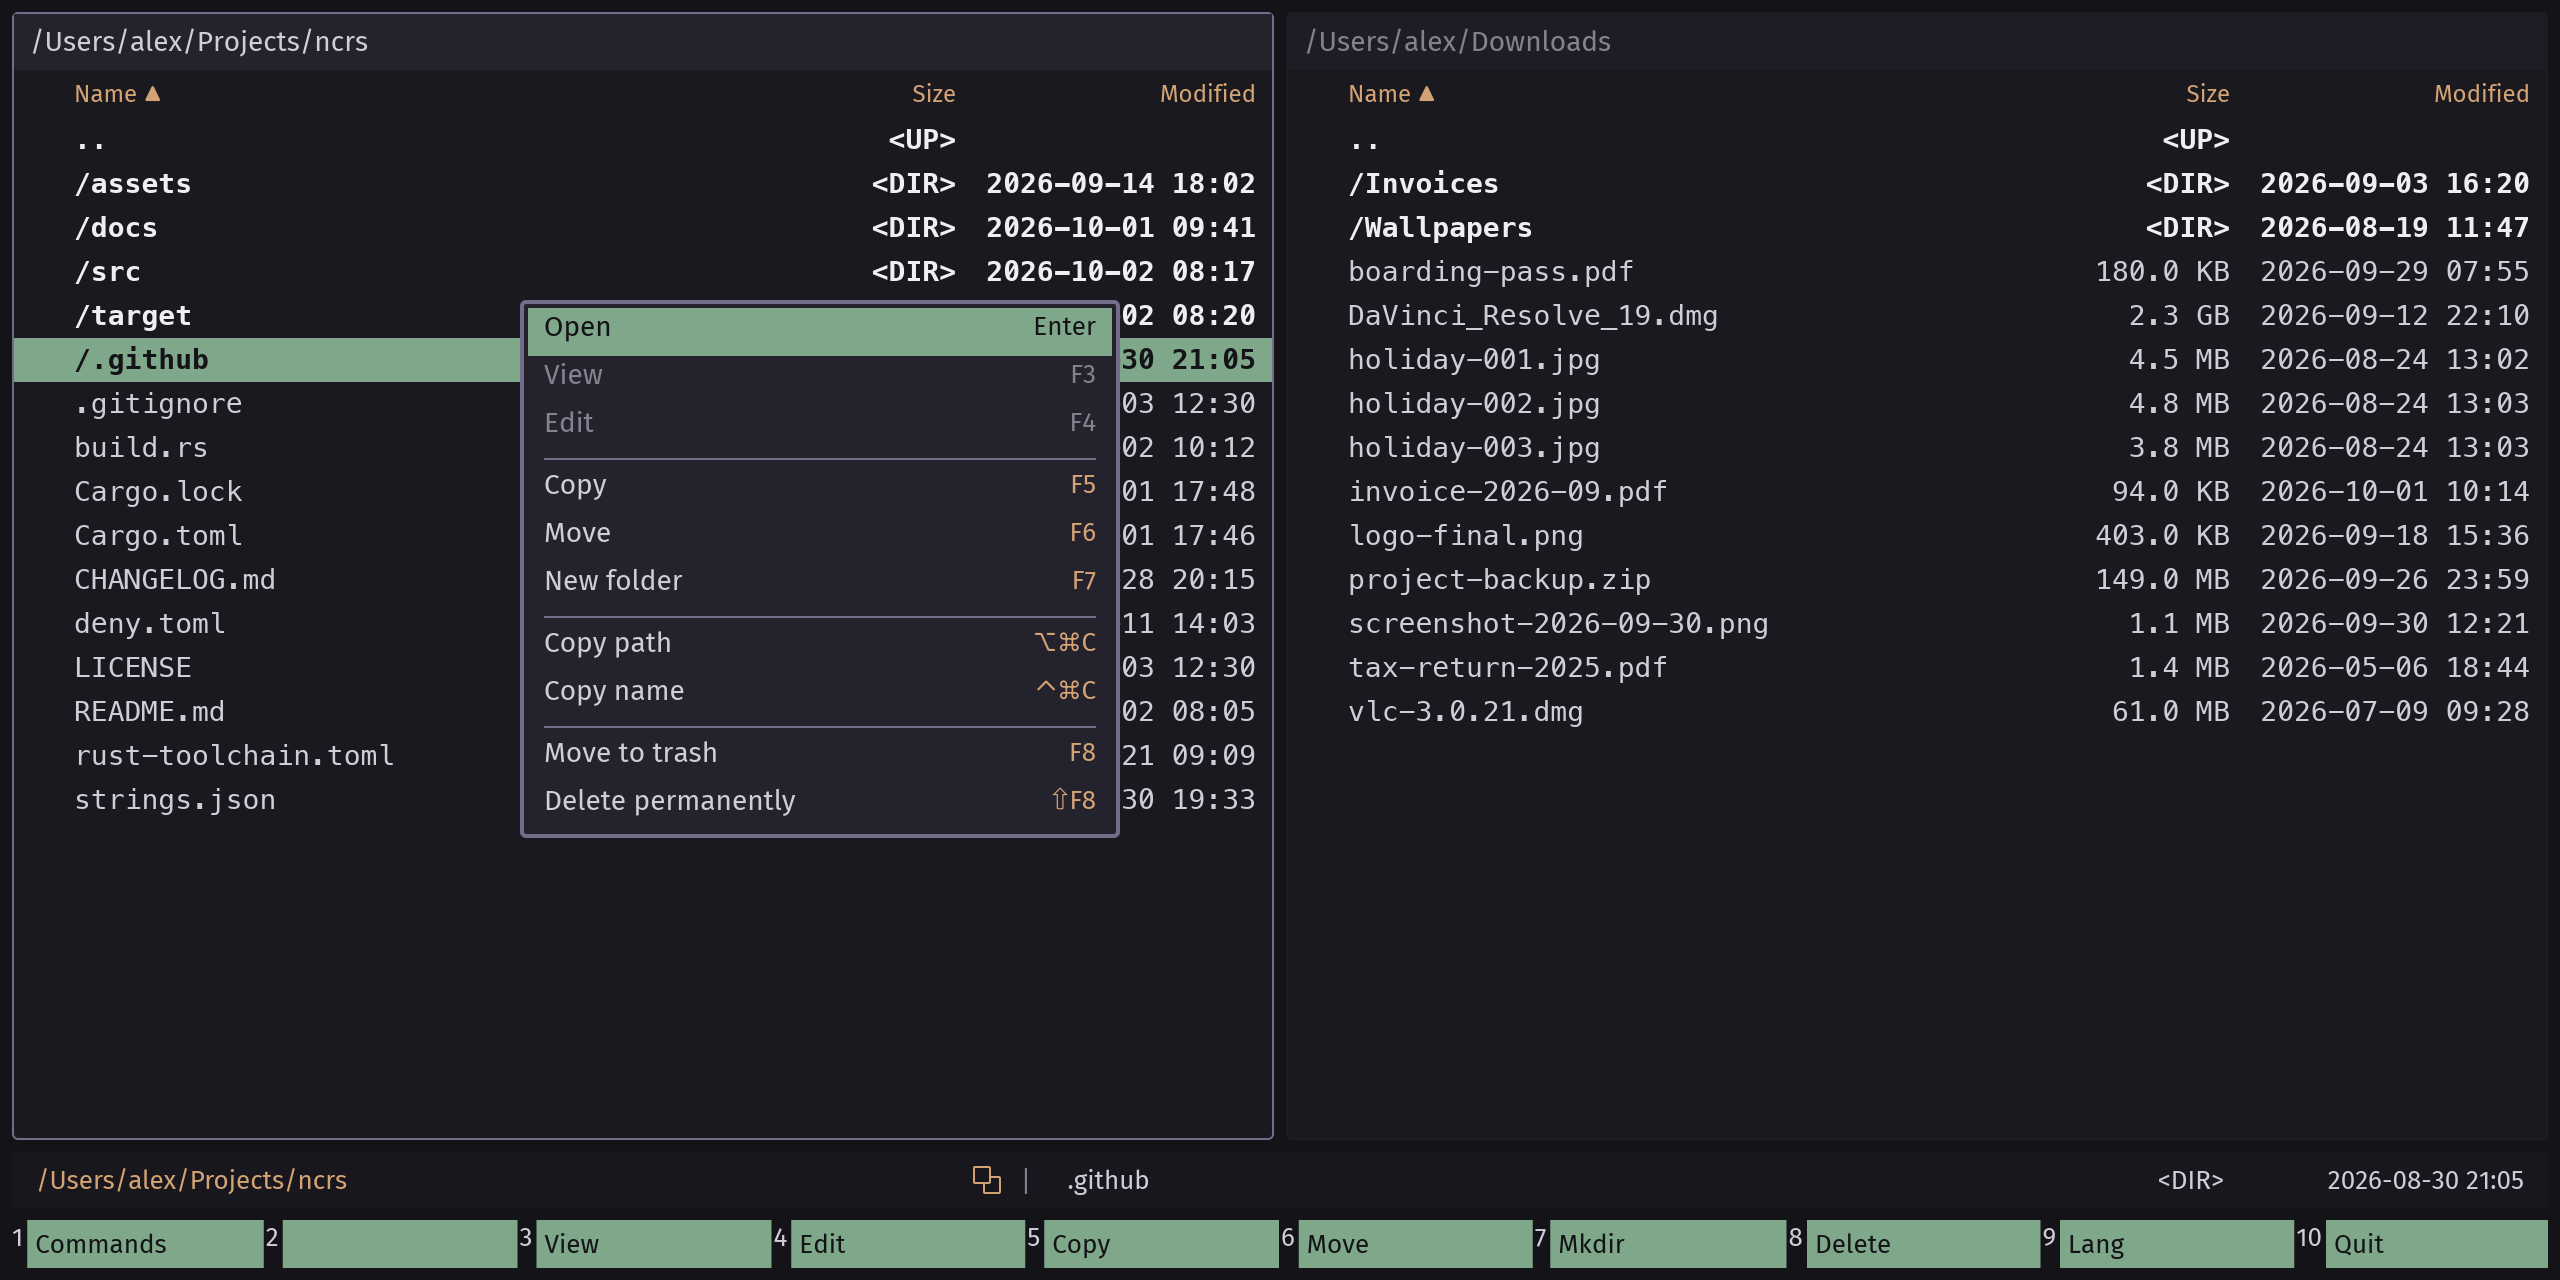
Task: Select rust-toolchain.toml in the left panel
Action: (x=267, y=756)
